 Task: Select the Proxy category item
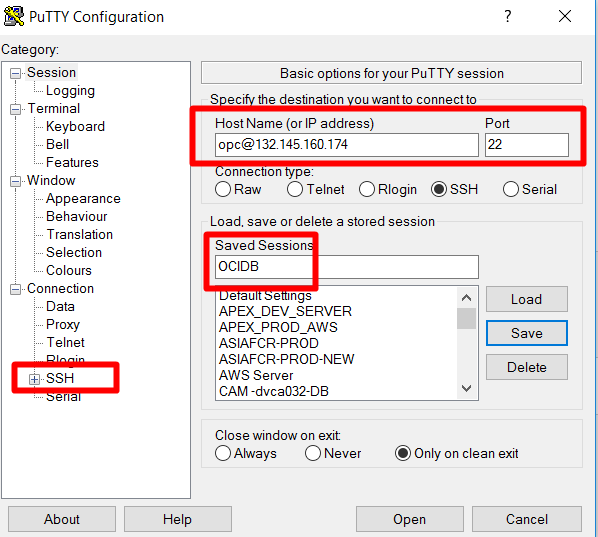click(x=63, y=324)
